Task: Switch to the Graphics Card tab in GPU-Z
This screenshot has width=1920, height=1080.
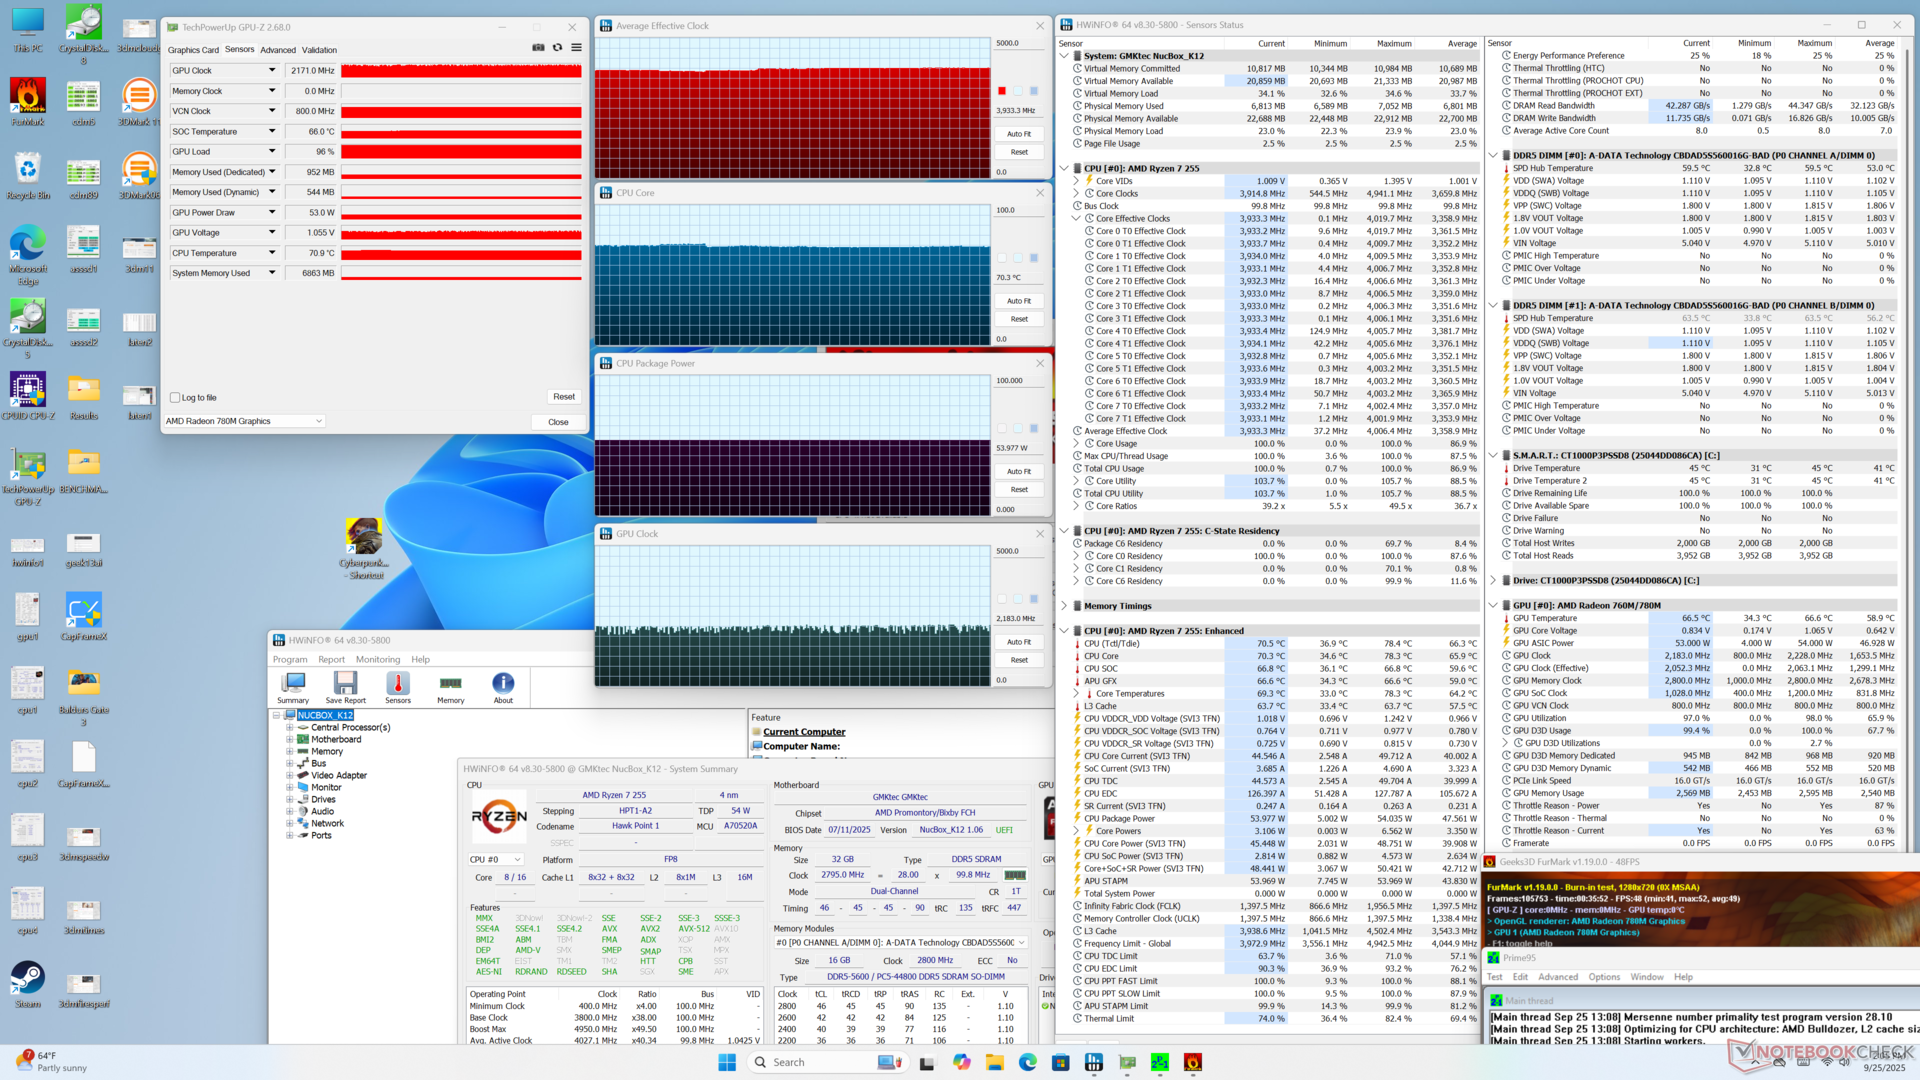Action: (x=193, y=50)
